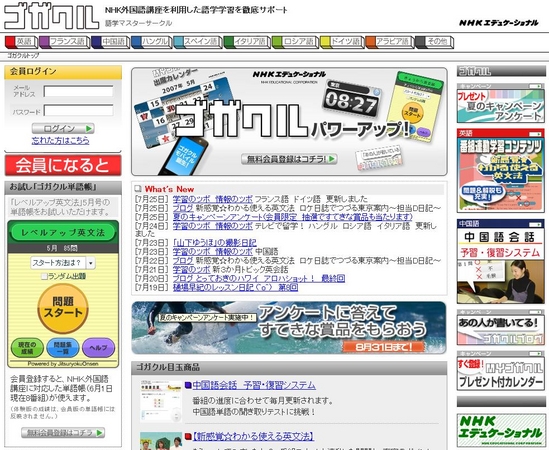
Task: Collapse the キャンペーン box above ゴガクルブログ banner
Action: [535, 312]
